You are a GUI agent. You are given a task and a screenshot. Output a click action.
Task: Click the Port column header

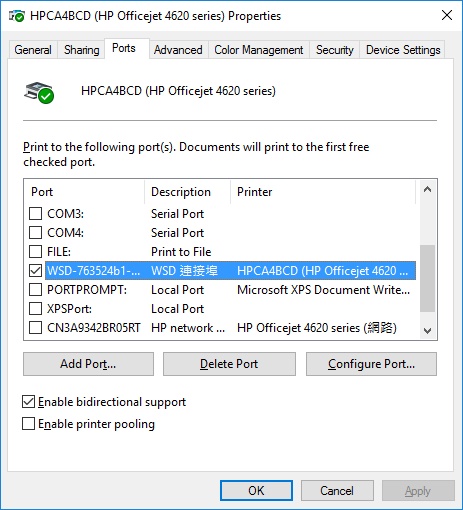(85, 192)
